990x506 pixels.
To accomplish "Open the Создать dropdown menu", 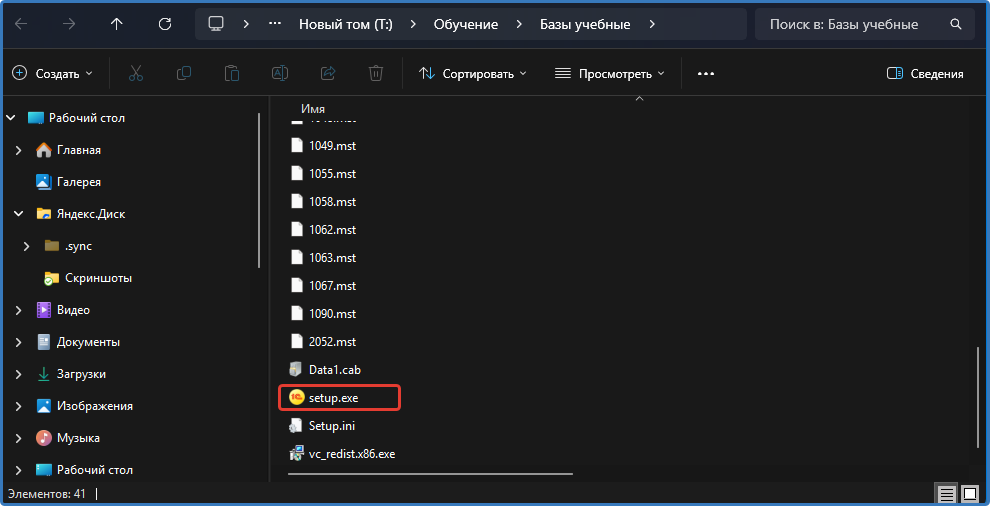I will point(52,73).
